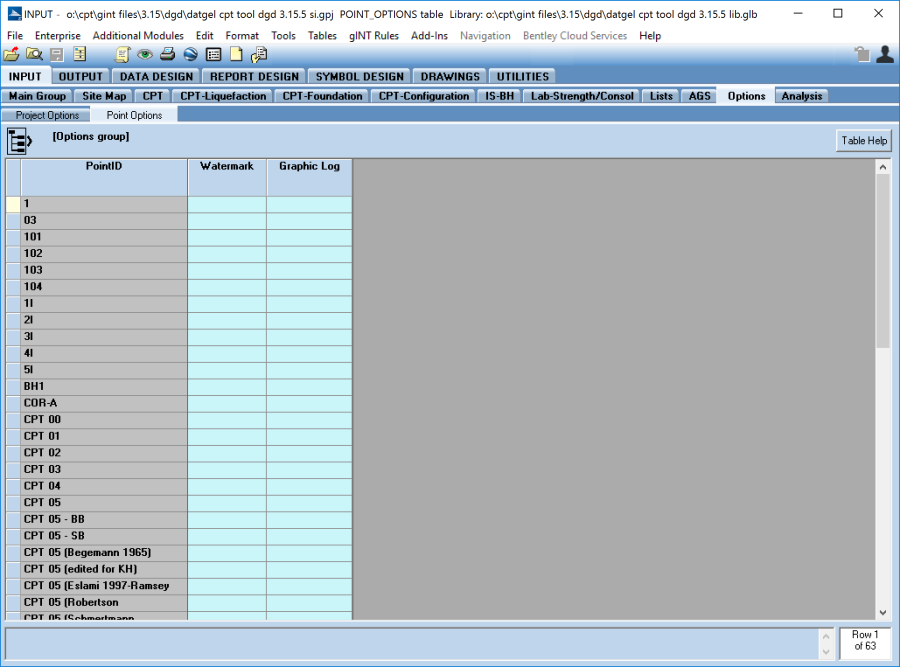Click the open project folder icon

pyautogui.click(x=12, y=55)
